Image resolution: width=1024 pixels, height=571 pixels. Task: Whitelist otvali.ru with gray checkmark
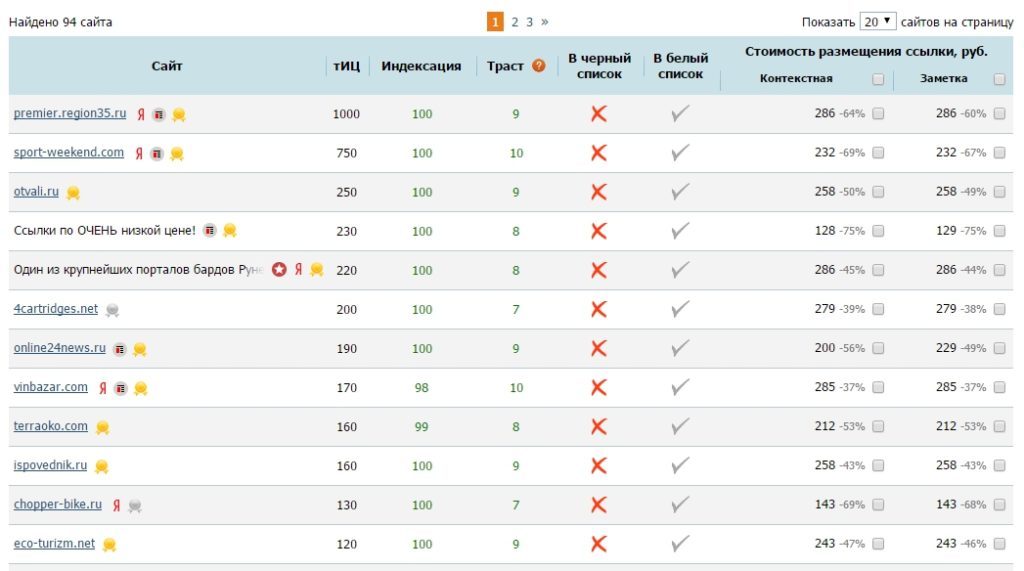point(680,191)
